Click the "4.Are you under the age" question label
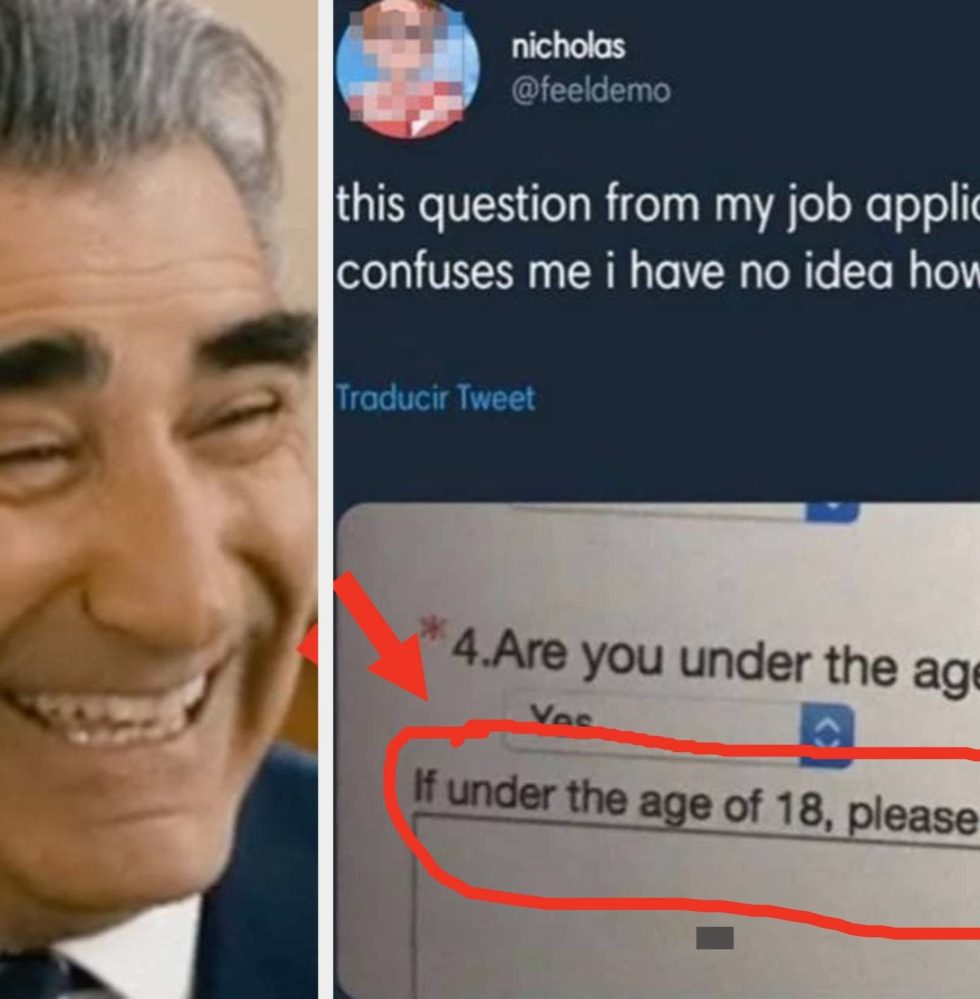The image size is (980, 999). [x=716, y=663]
